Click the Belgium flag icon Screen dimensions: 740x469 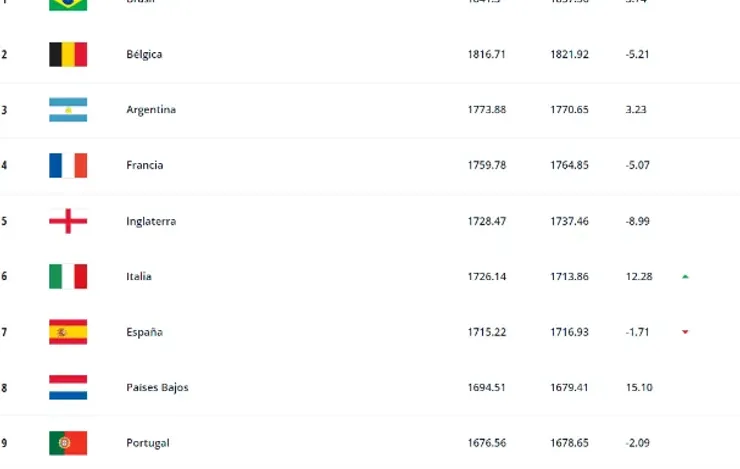pyautogui.click(x=68, y=54)
